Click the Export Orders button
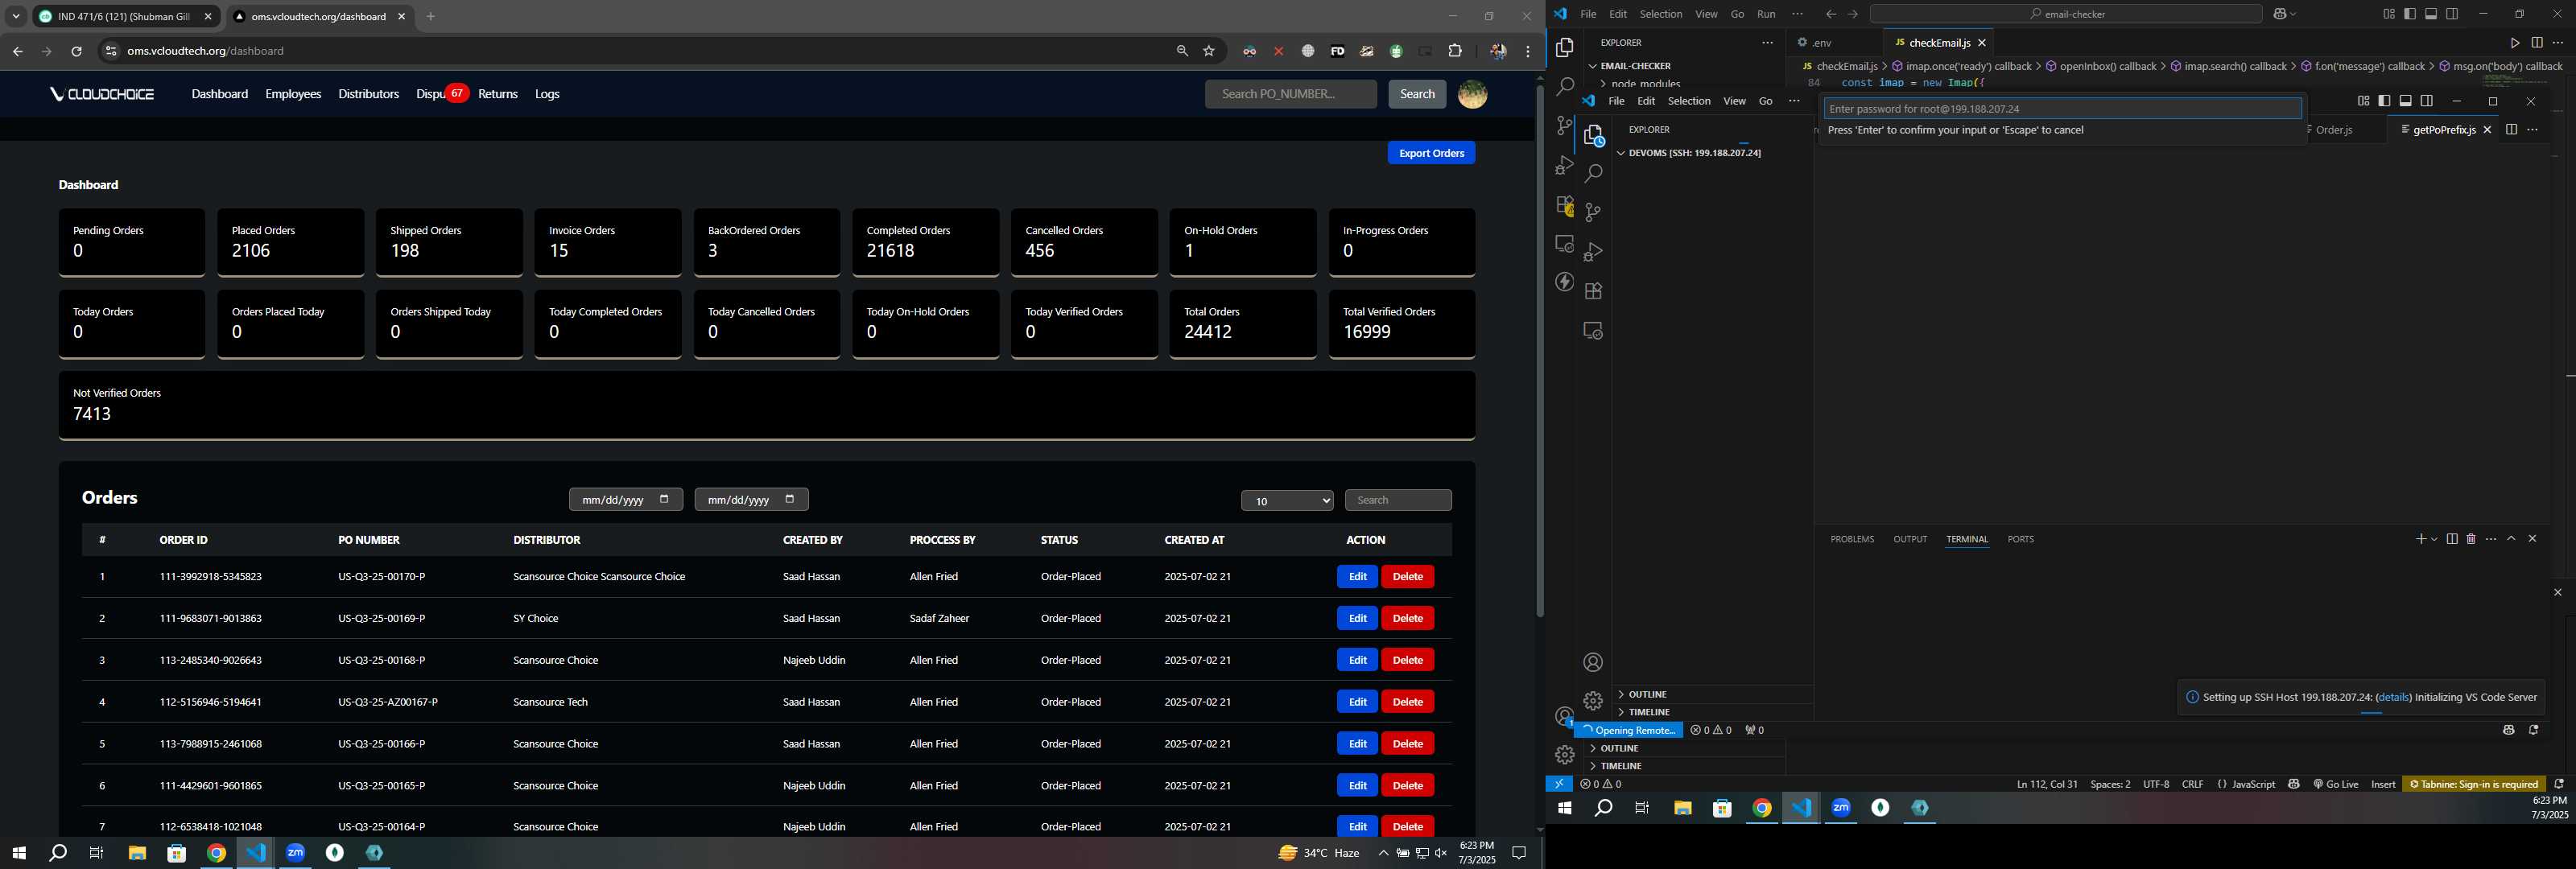This screenshot has height=869, width=2576. click(1431, 153)
